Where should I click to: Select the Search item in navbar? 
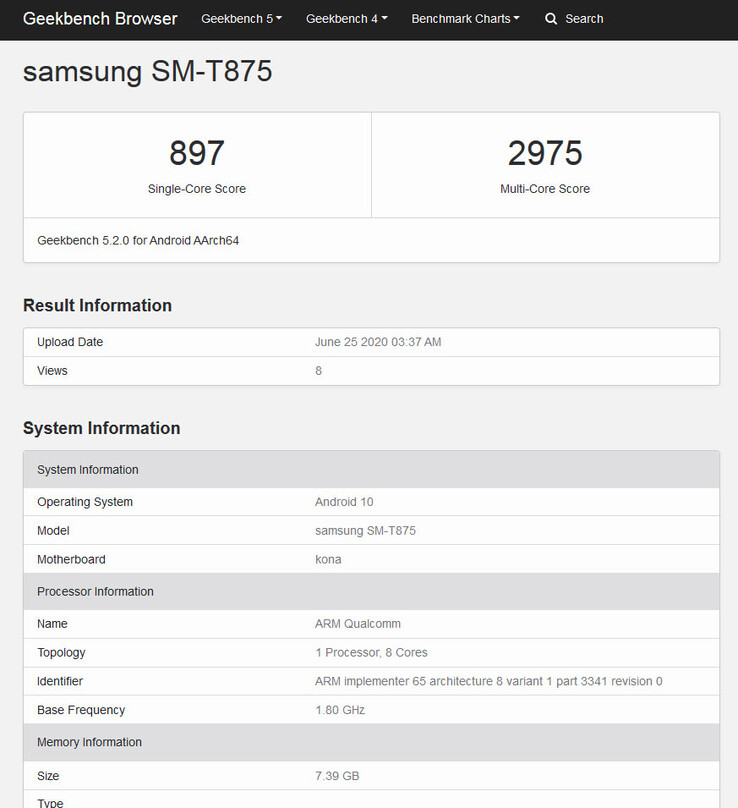[574, 18]
